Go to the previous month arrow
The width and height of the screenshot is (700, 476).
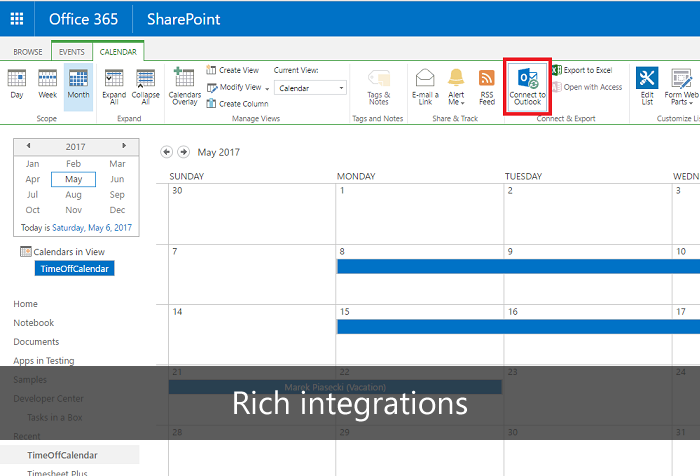(x=167, y=152)
